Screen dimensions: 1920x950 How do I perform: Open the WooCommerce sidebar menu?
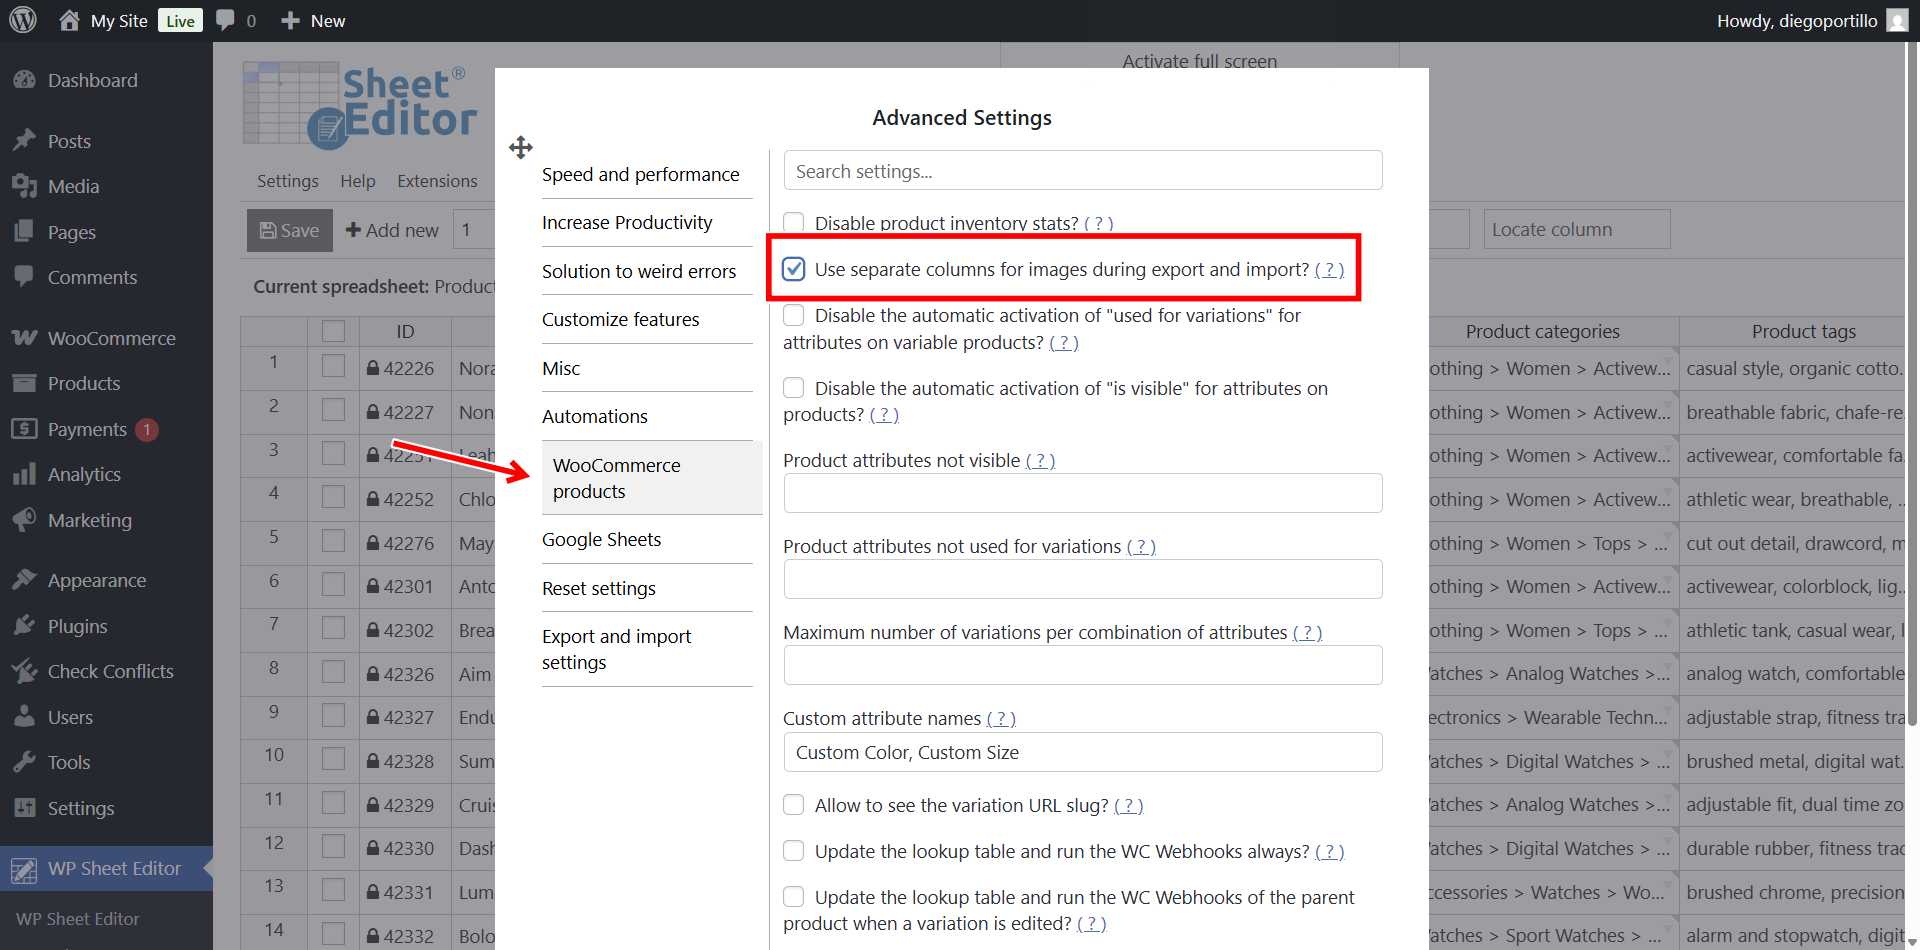111,338
